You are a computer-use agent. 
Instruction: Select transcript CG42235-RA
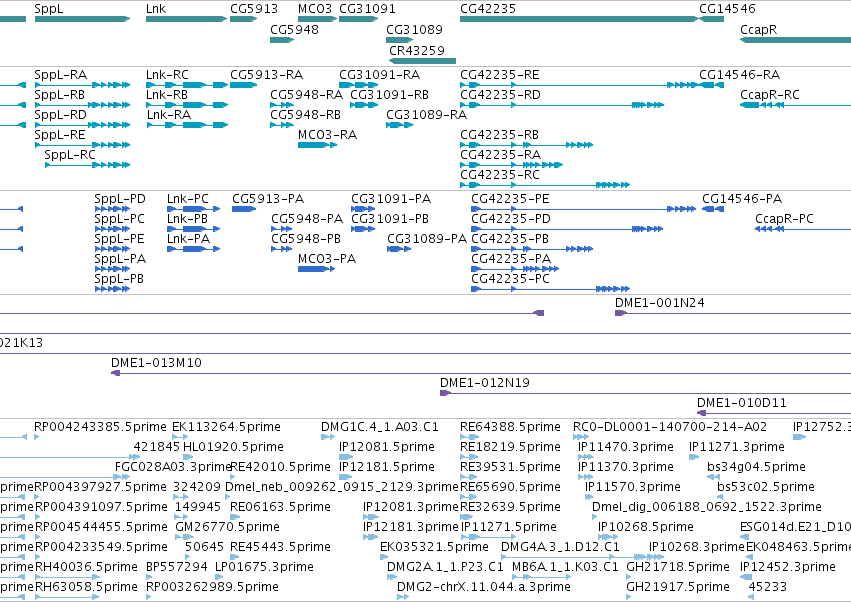tap(512, 165)
